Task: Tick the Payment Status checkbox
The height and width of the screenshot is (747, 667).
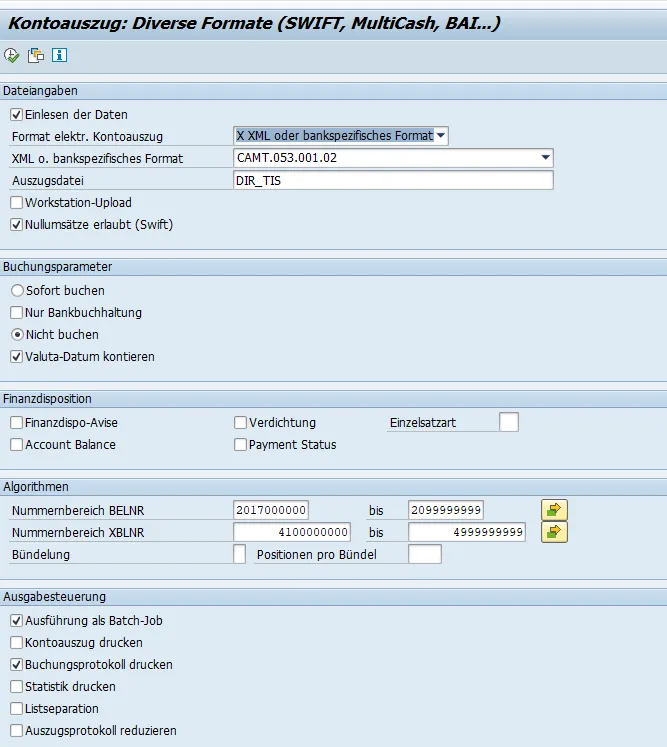Action: 240,445
